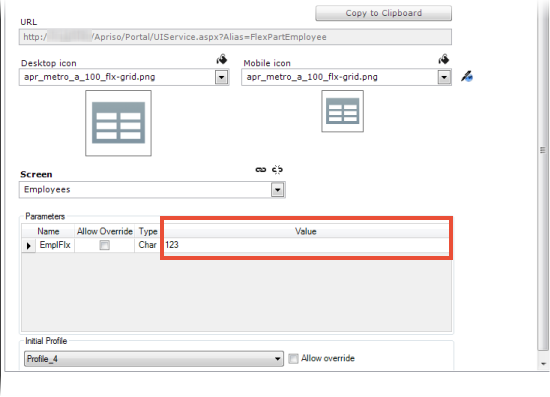Open the Mobile icon dropdown list

[x=444, y=77]
